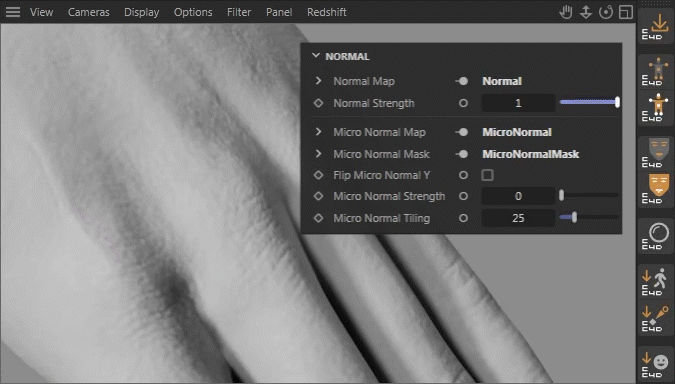
Task: Select the pan camera hand icon
Action: [566, 12]
